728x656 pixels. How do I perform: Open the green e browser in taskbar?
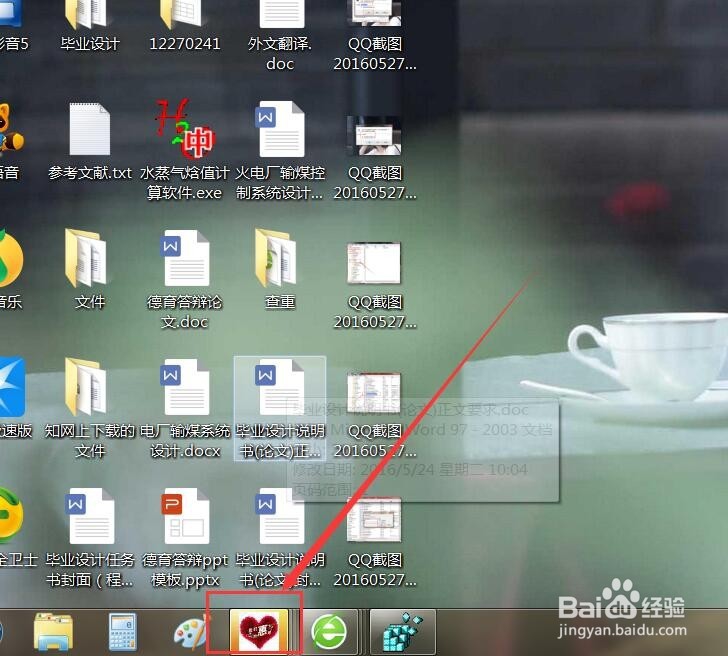coord(329,632)
